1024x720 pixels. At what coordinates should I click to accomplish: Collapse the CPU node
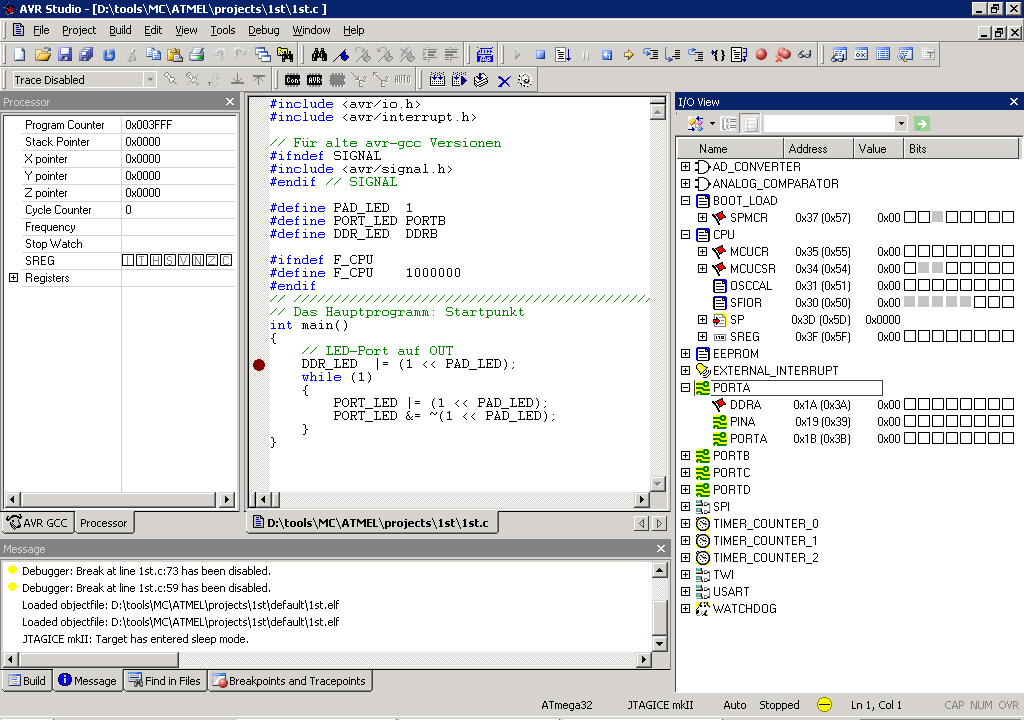click(685, 235)
